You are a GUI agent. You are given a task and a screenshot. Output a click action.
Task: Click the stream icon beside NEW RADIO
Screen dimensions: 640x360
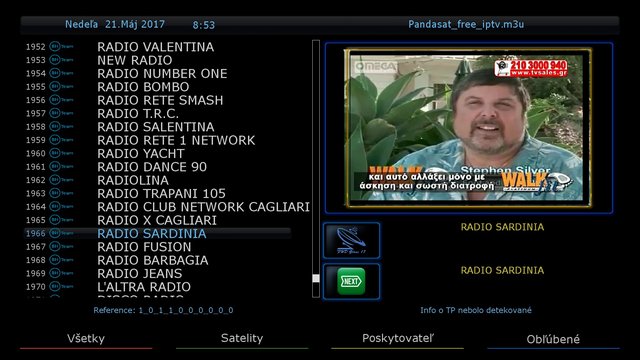(x=61, y=60)
